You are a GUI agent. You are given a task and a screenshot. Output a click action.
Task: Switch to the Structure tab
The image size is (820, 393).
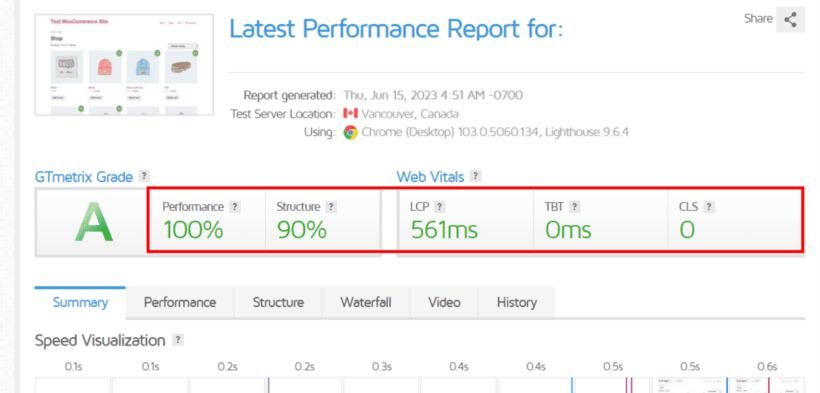click(278, 302)
